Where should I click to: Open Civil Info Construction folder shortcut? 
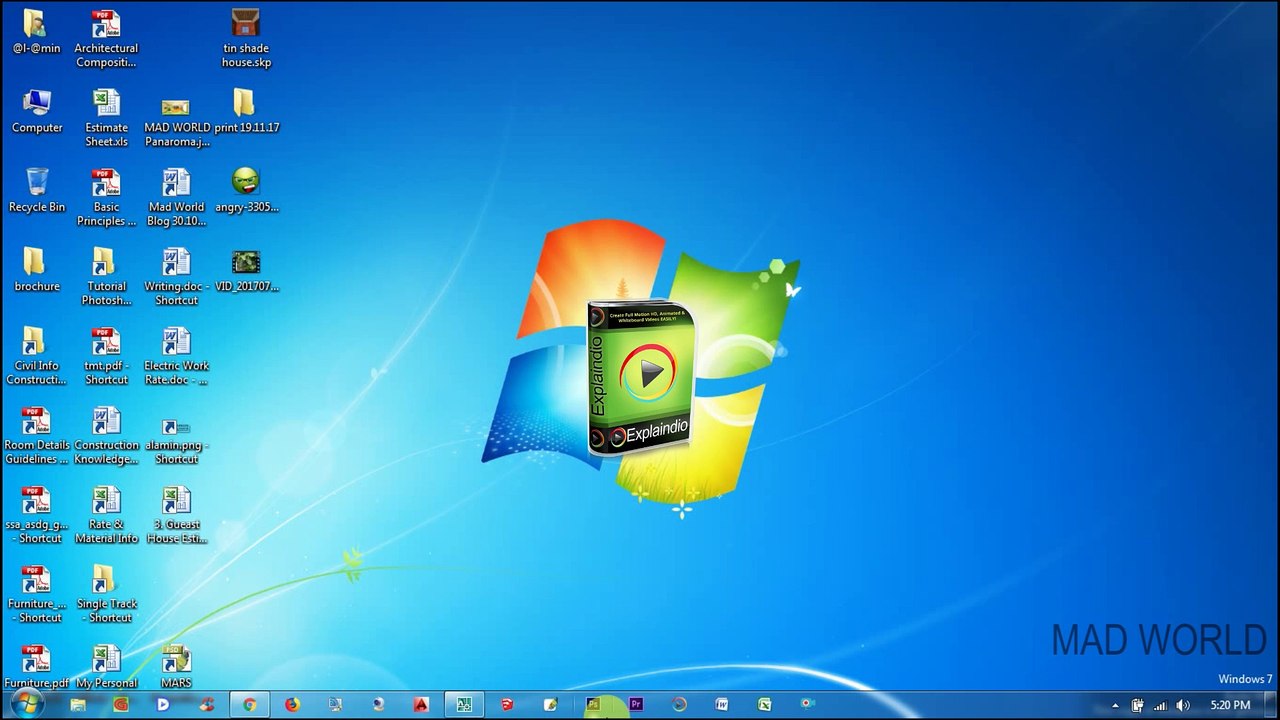(36, 356)
